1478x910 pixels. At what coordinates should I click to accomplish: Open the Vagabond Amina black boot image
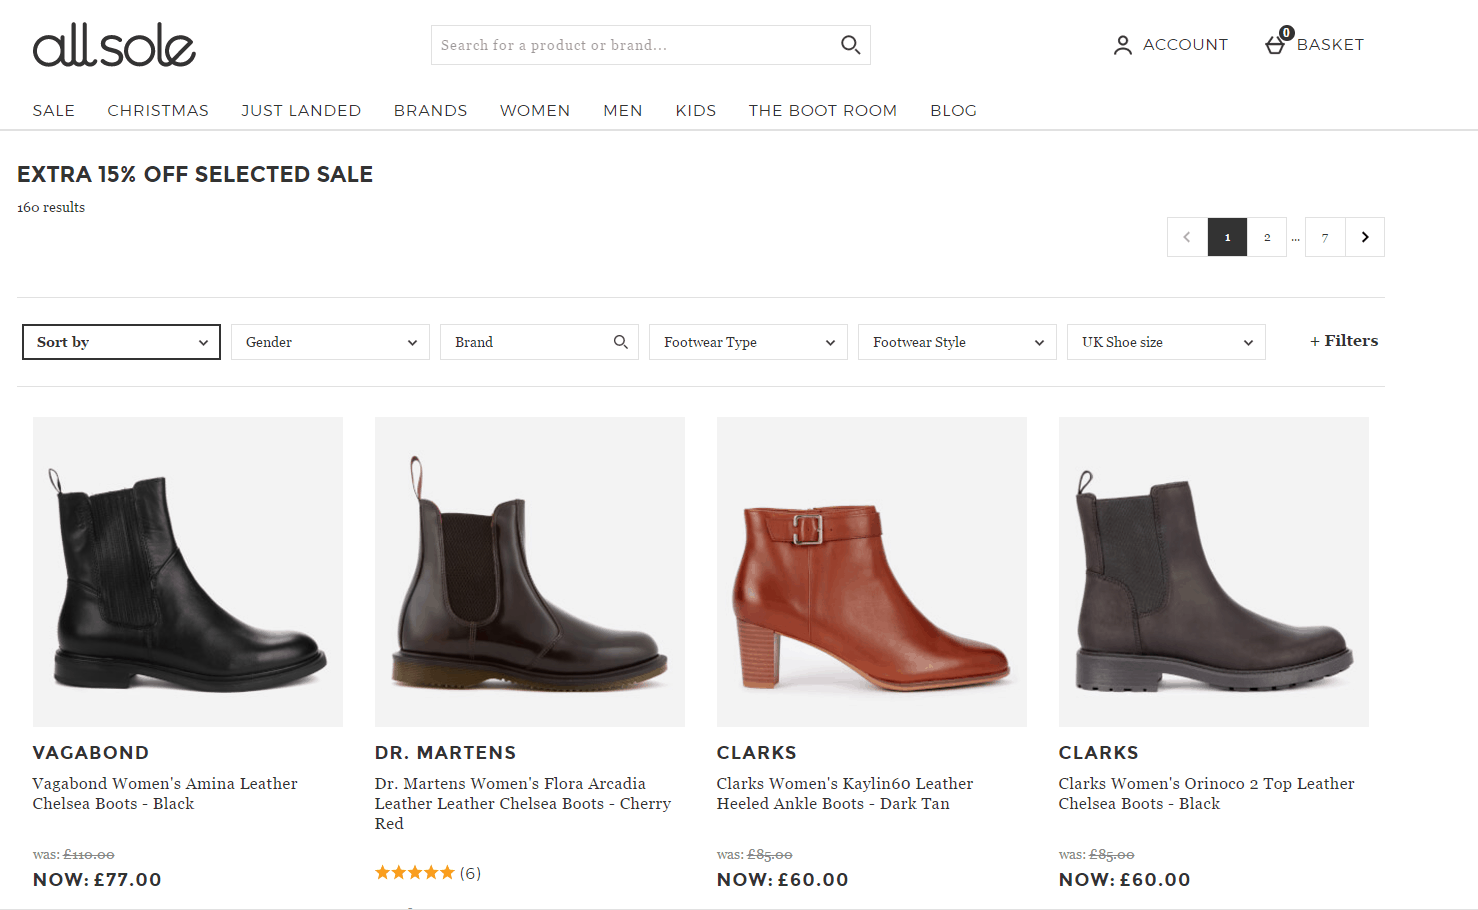click(188, 572)
